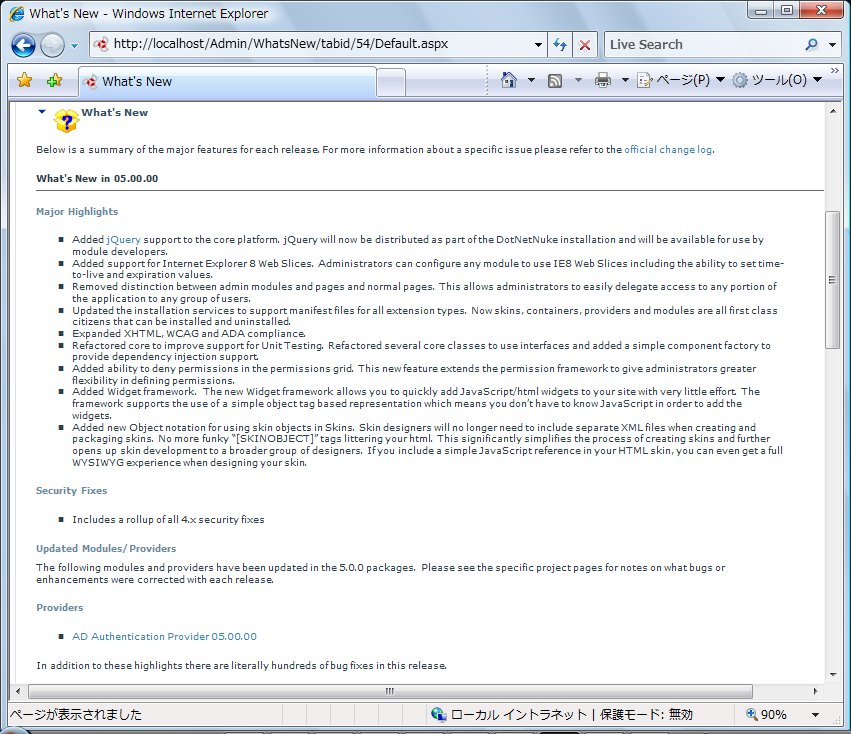Open the ページ(P) menu
Screen dimensions: 851x734
click(681, 80)
